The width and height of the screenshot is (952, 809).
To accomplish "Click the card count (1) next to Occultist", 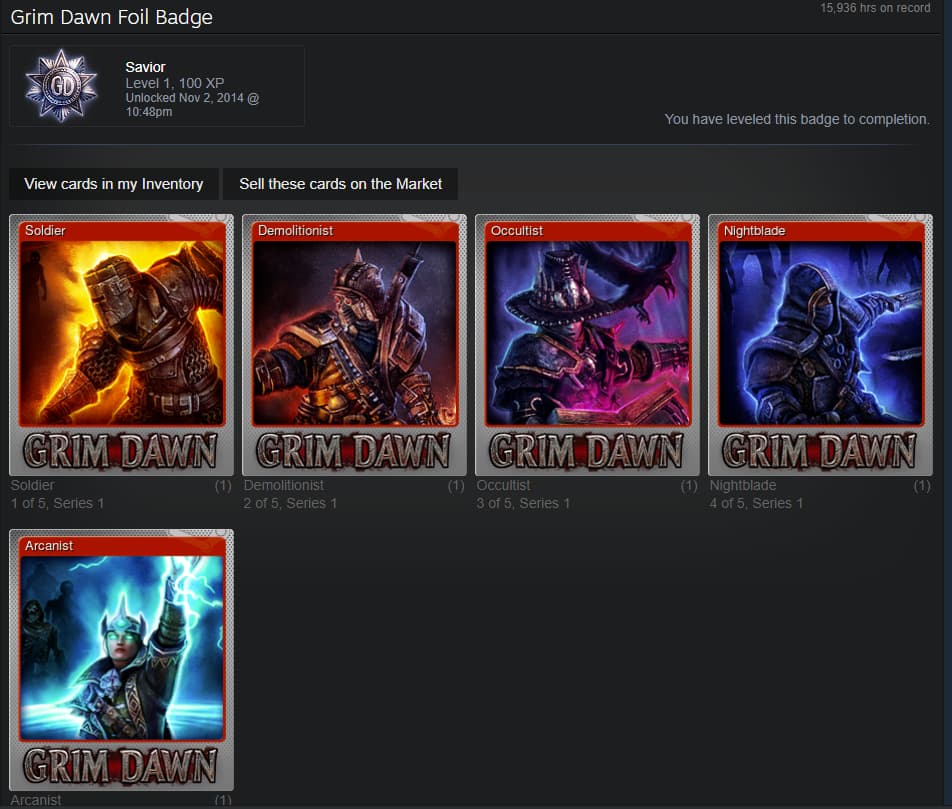I will coord(689,485).
